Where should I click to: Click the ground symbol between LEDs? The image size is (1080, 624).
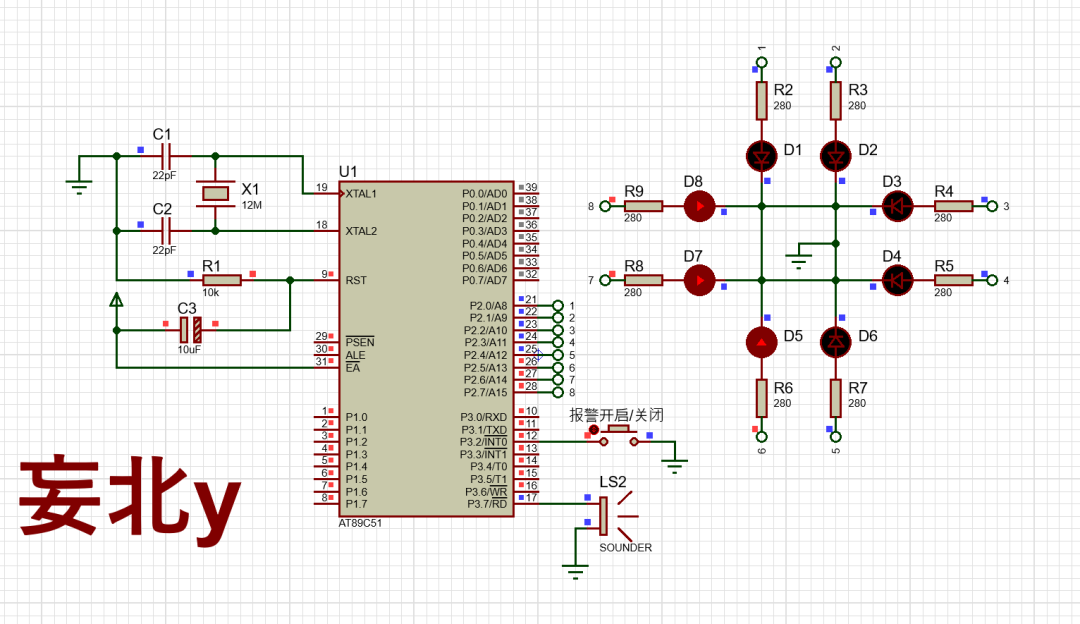point(799,260)
